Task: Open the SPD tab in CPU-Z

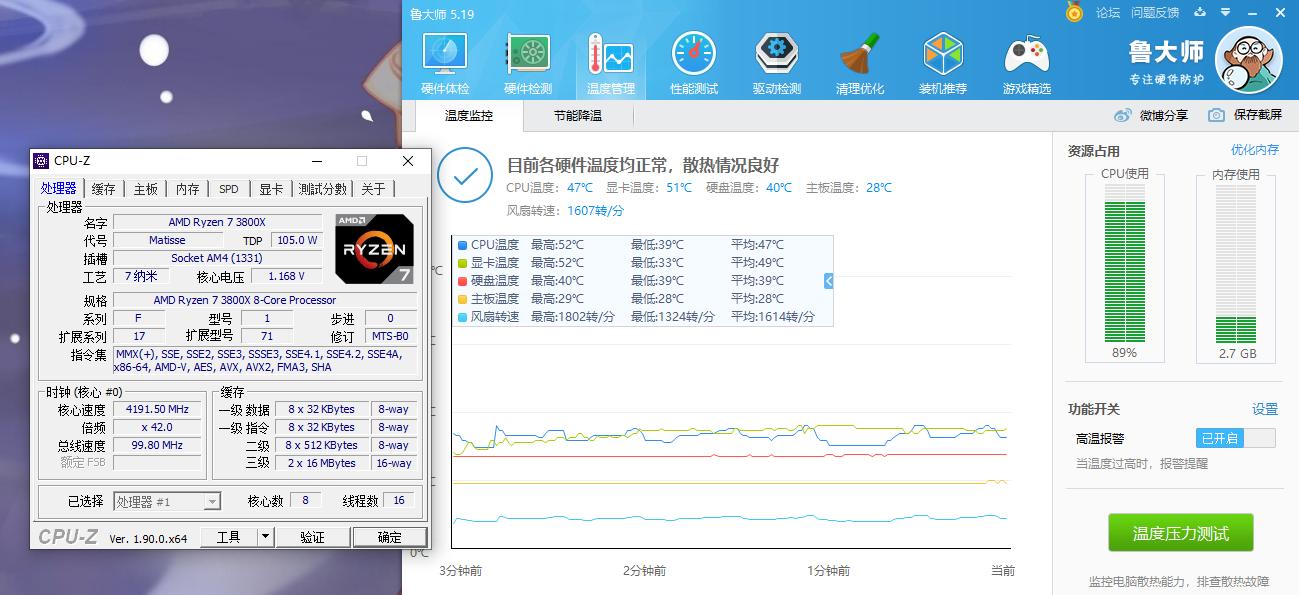Action: pos(228,188)
